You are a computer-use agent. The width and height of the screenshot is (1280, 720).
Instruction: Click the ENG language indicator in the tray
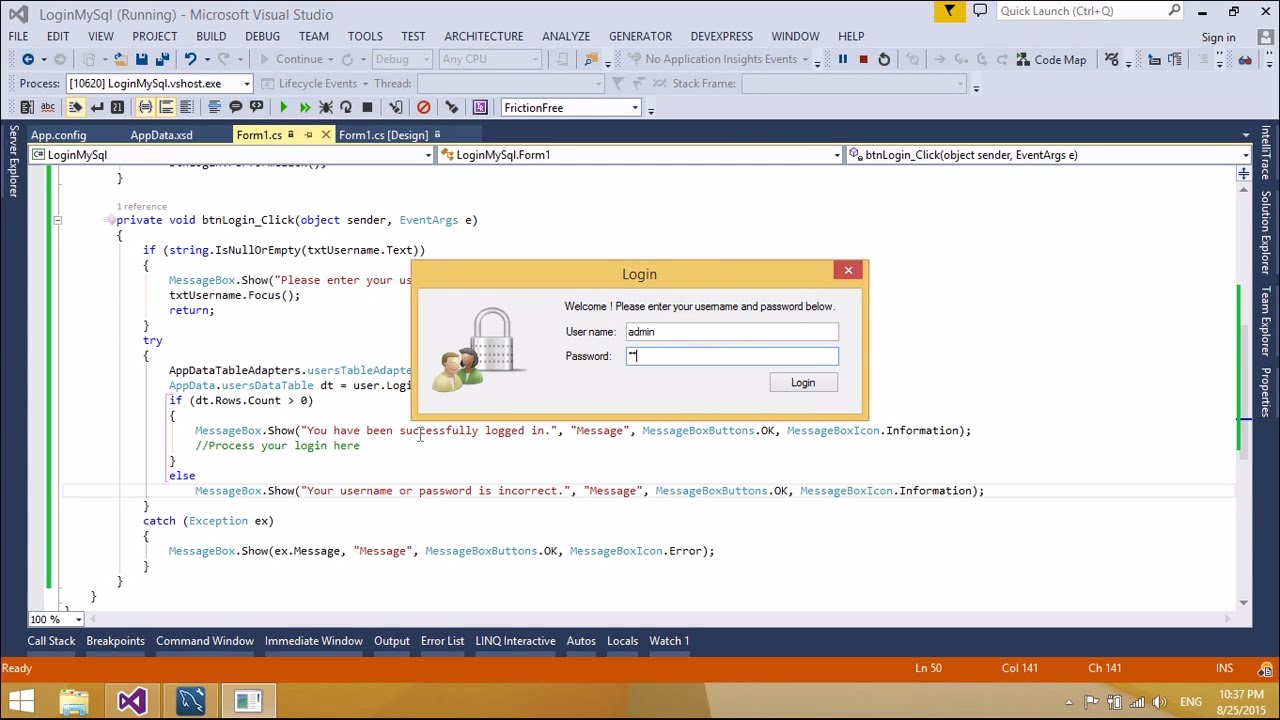[1190, 702]
